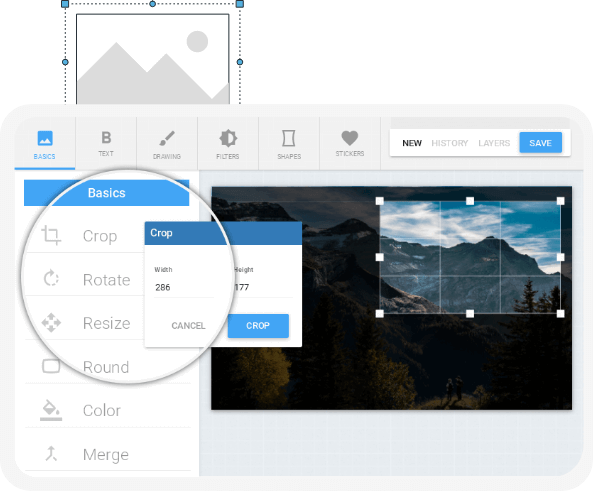Open the Layers panel

[x=494, y=143]
